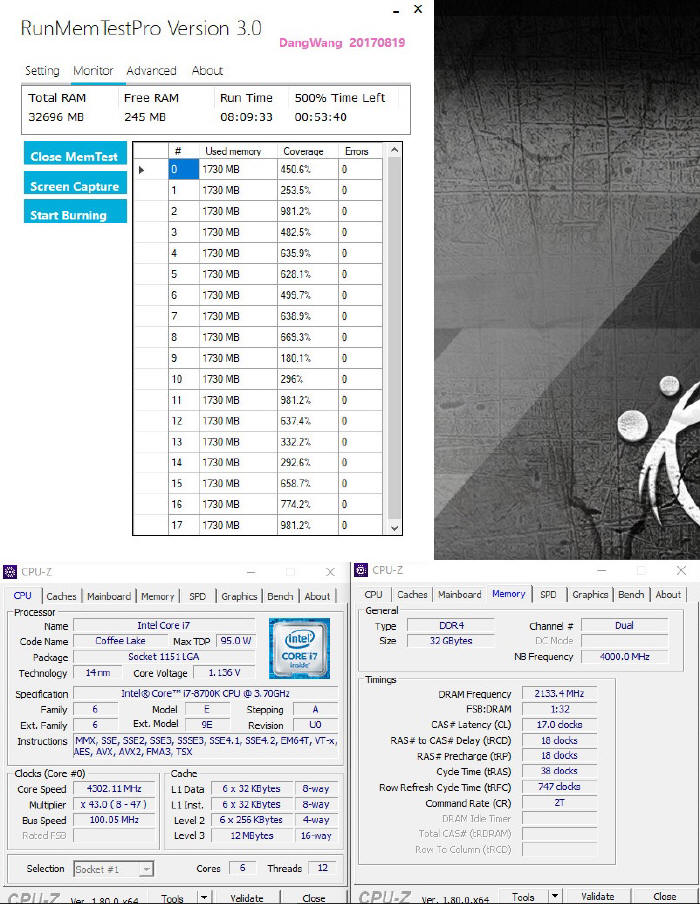The width and height of the screenshot is (700, 904).
Task: Open CPU tab in right CPU-Z window
Action: click(x=374, y=594)
